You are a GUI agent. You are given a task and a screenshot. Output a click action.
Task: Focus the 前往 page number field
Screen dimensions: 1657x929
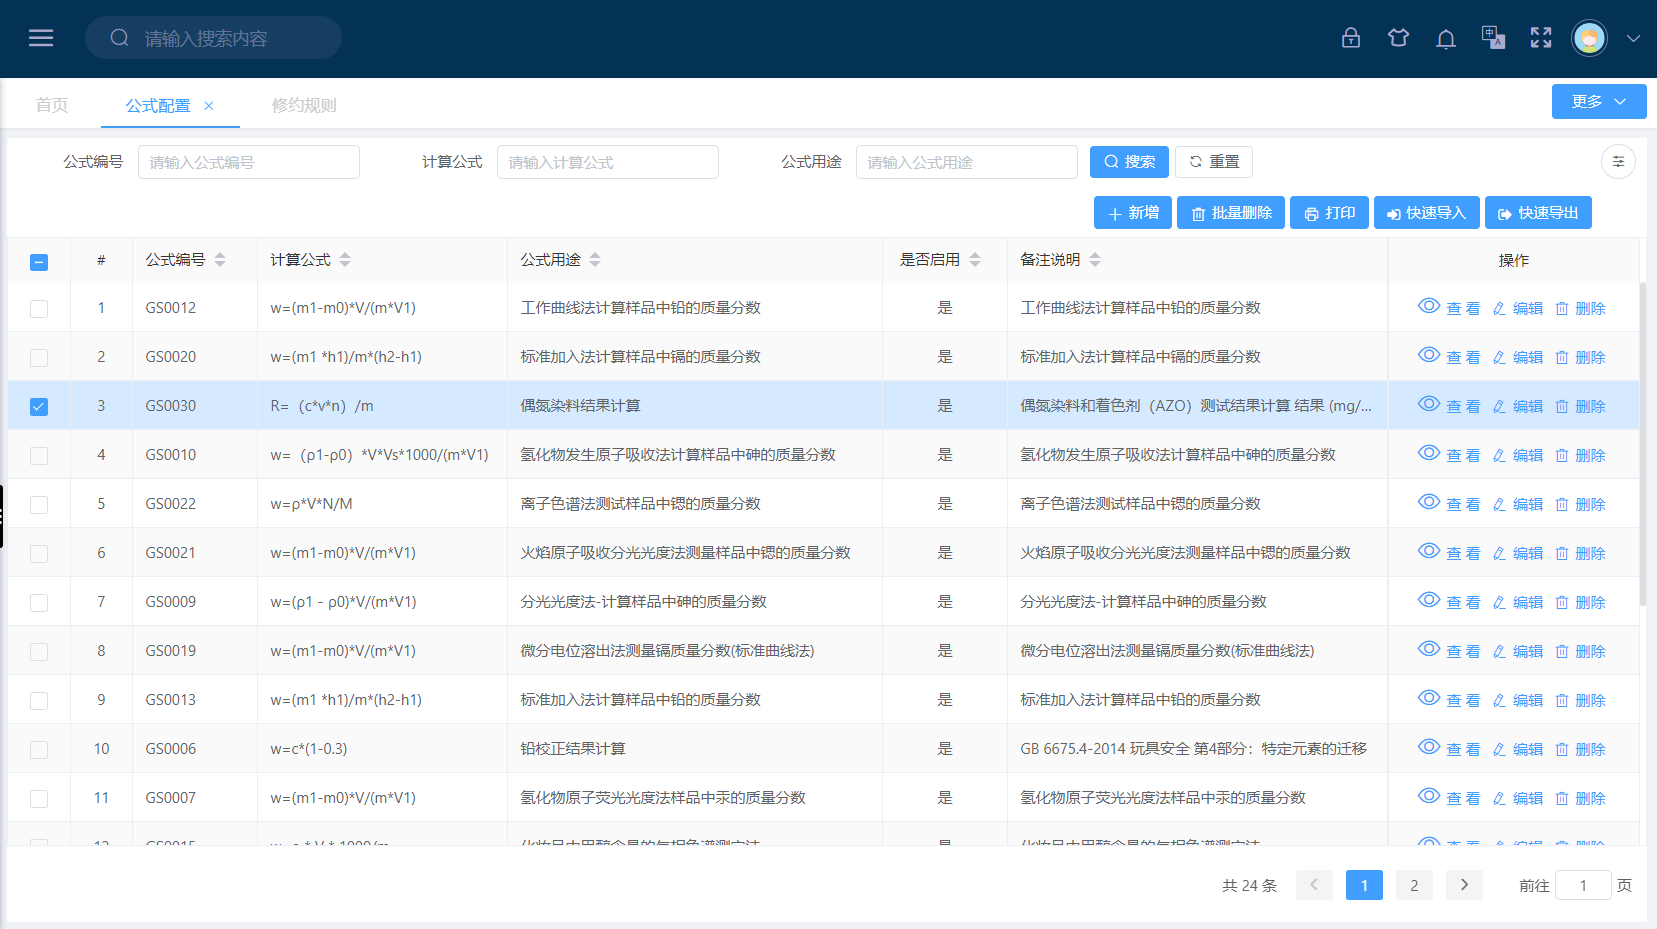[x=1583, y=885]
